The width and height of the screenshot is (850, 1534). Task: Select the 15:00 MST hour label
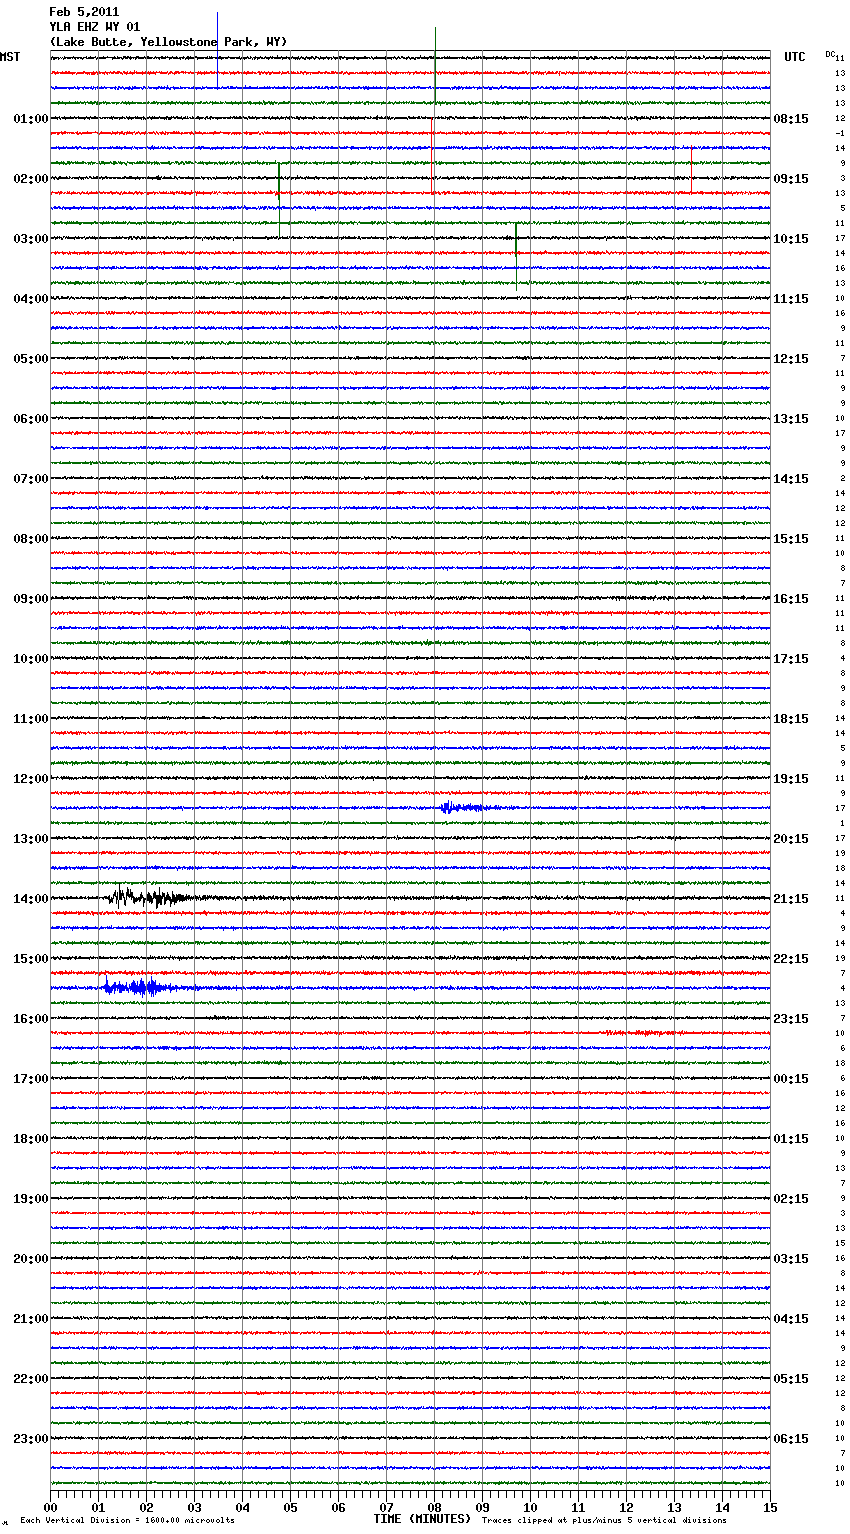tap(31, 959)
